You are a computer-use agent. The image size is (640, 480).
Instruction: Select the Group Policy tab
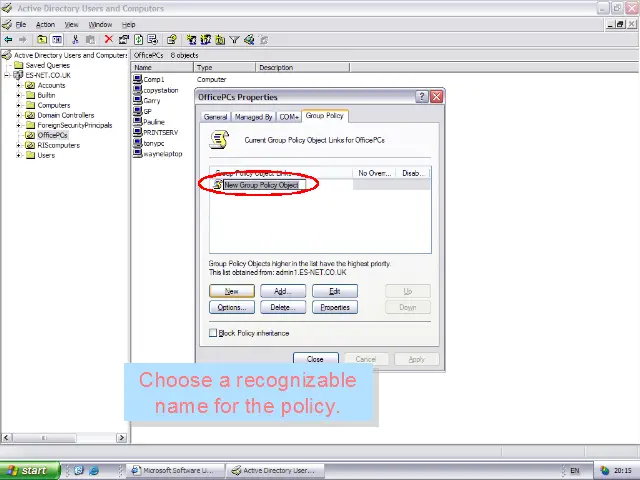[x=325, y=116]
